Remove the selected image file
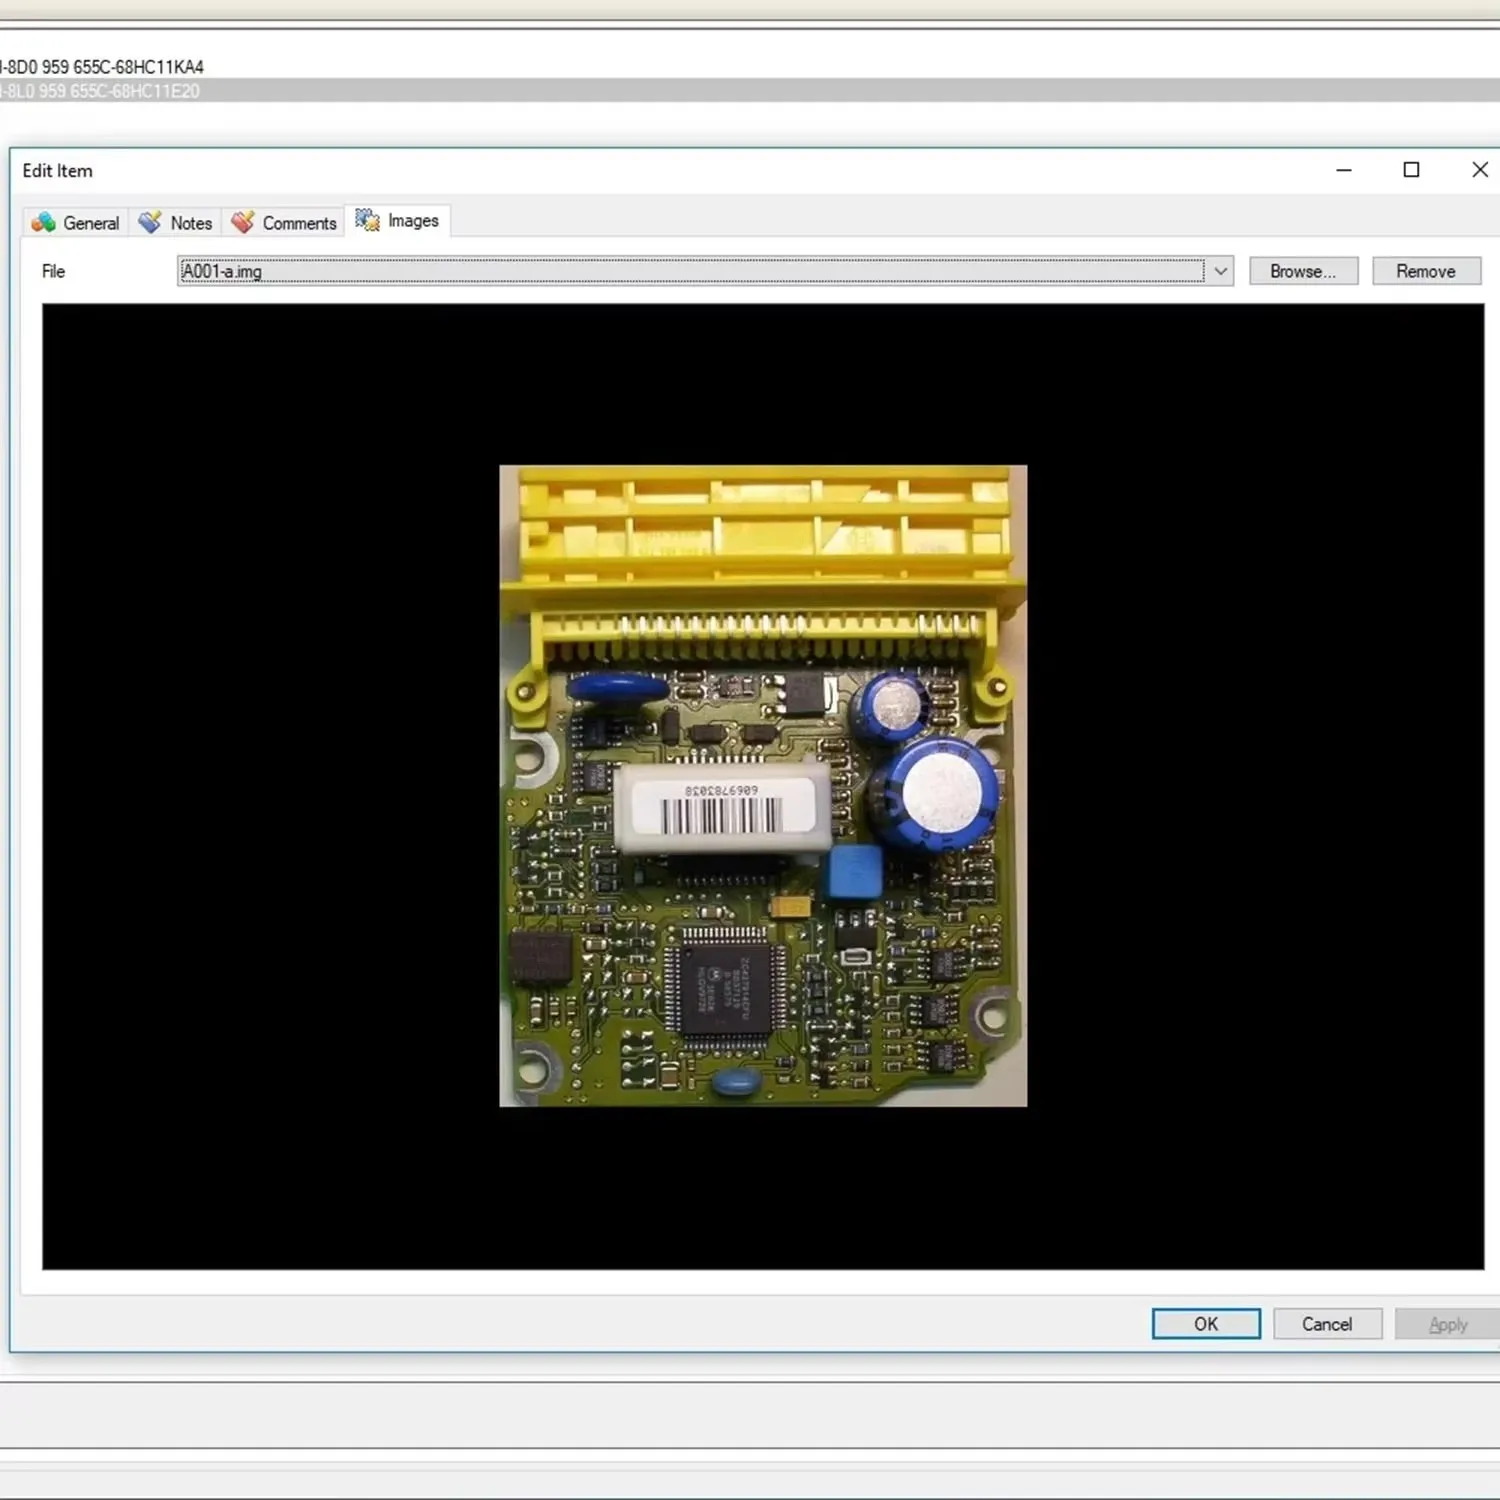Screen dimensions: 1500x1500 [1425, 271]
